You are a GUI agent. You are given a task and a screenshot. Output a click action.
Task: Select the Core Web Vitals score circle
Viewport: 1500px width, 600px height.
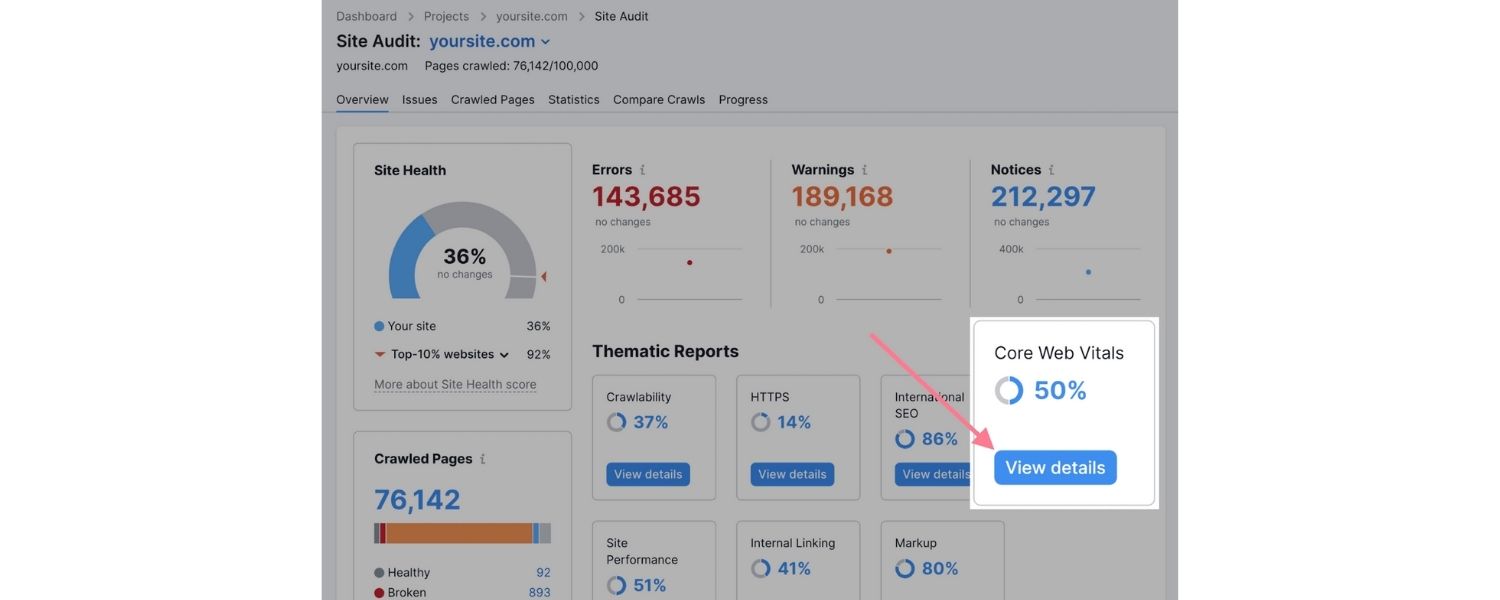tap(1008, 390)
